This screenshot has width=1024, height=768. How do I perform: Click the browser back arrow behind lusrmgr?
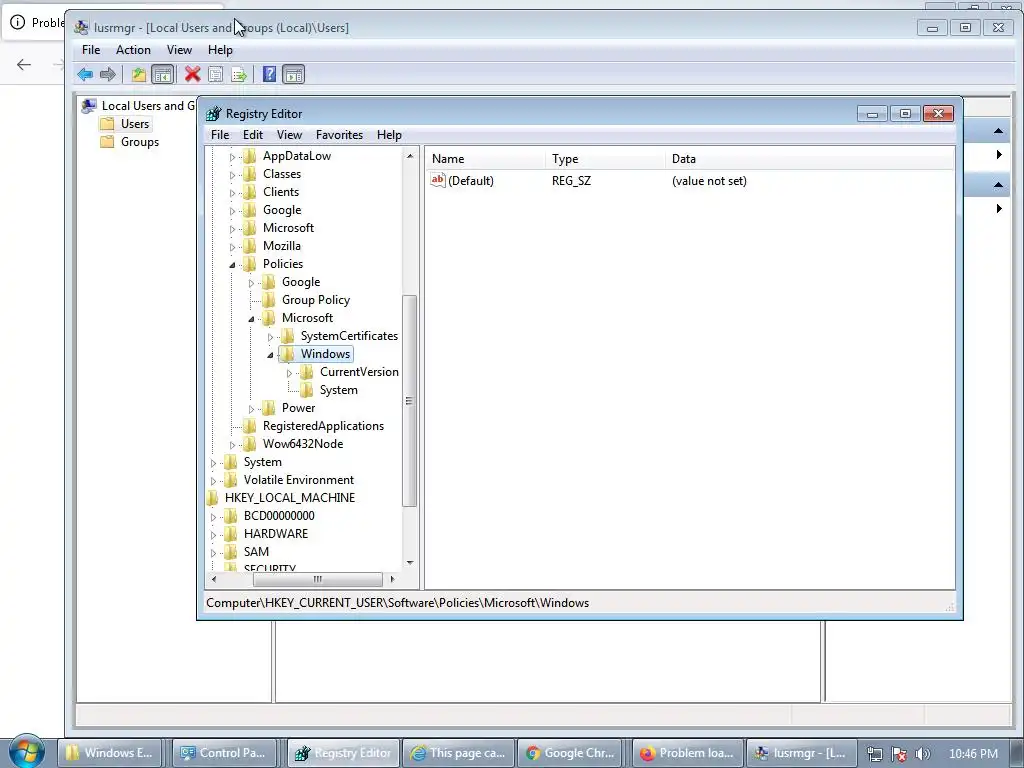point(24,64)
